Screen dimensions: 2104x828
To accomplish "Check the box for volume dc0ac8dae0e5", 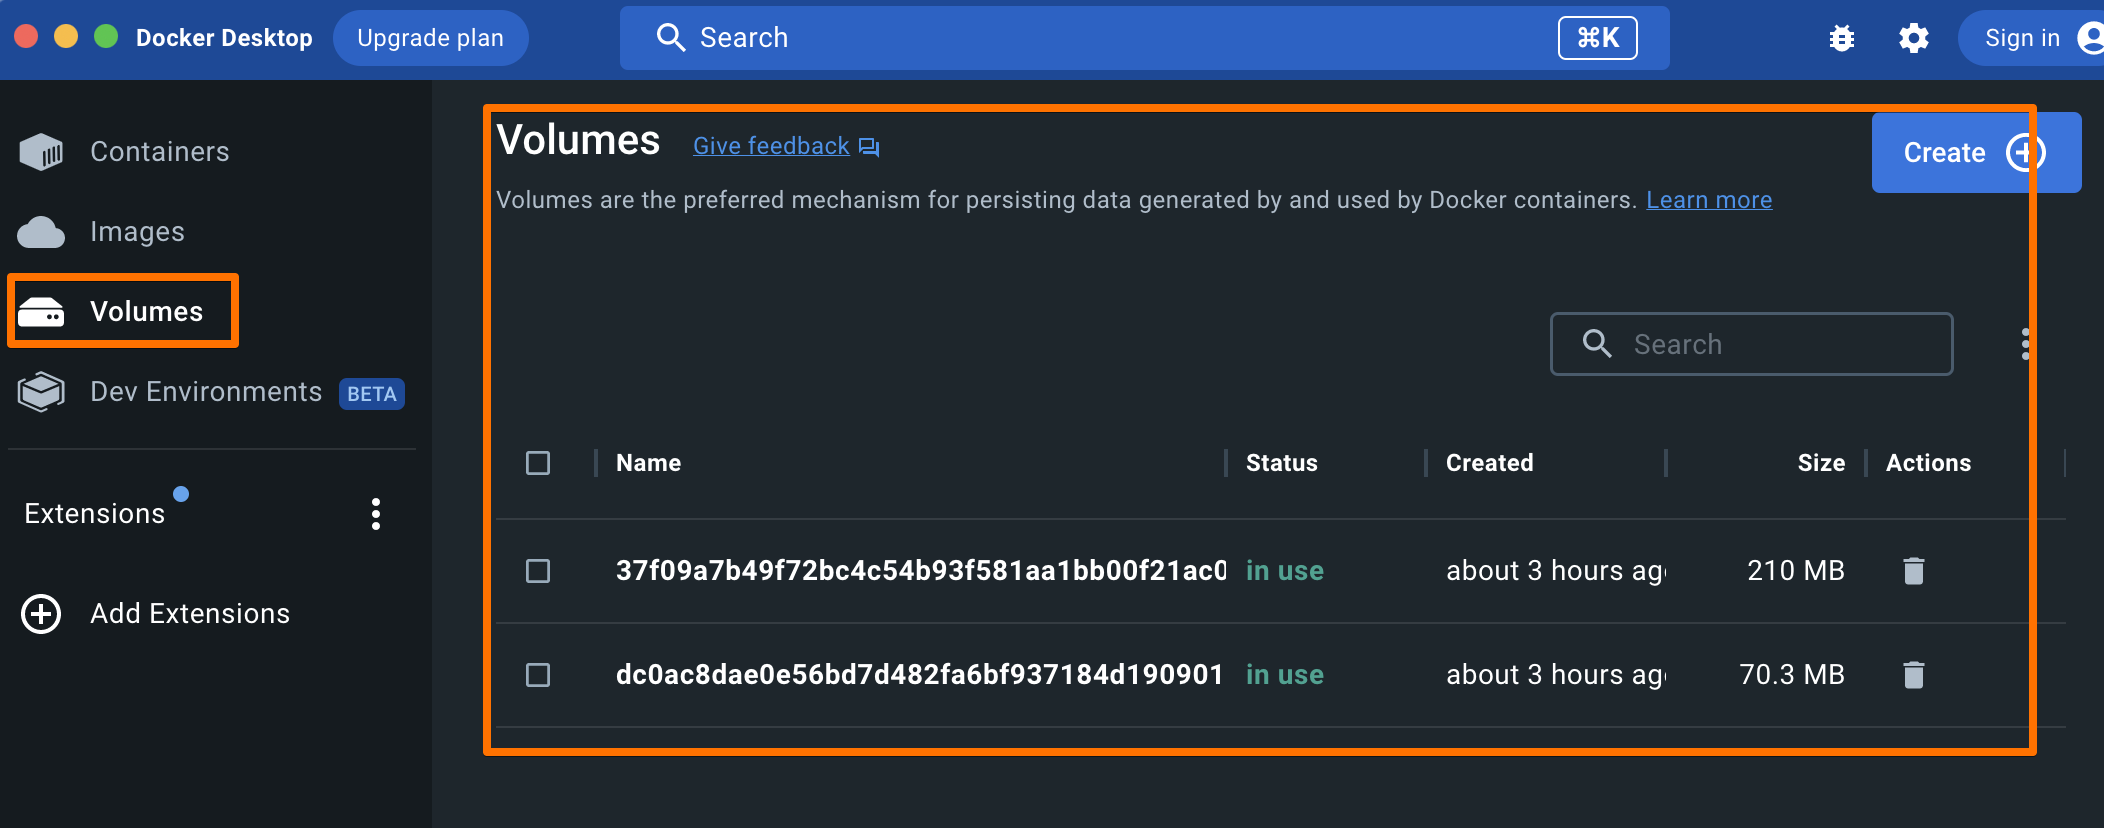I will pyautogui.click(x=538, y=675).
